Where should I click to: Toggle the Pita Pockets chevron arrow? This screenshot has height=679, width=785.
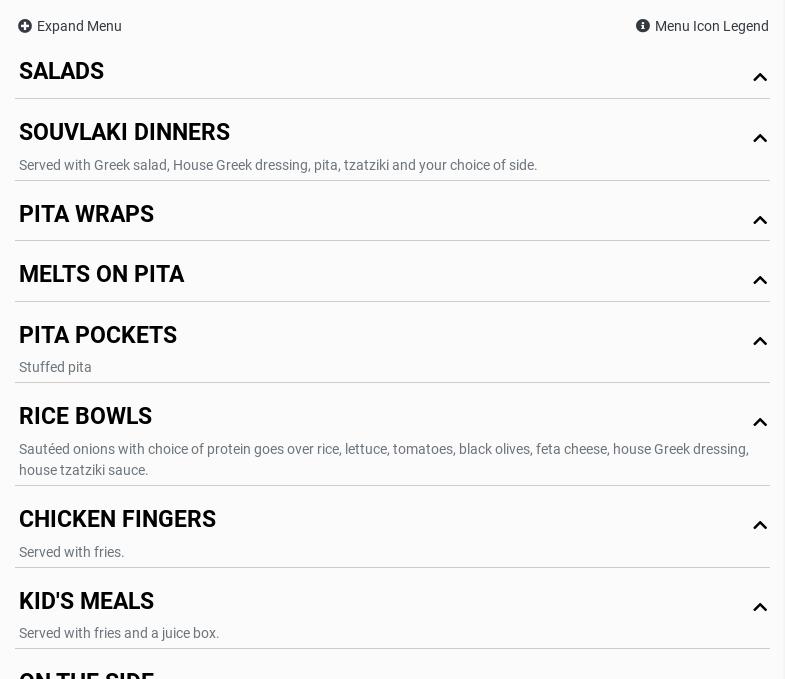760,341
